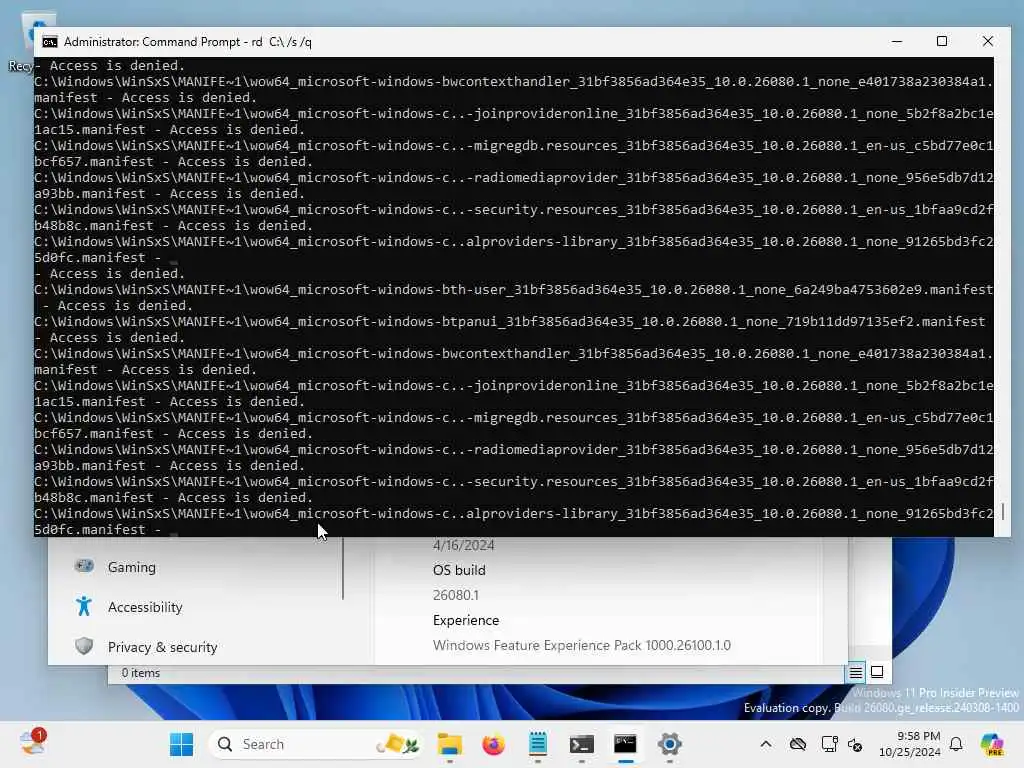Select the Windows Feature Experience Pack text
This screenshot has width=1024, height=768.
581,645
